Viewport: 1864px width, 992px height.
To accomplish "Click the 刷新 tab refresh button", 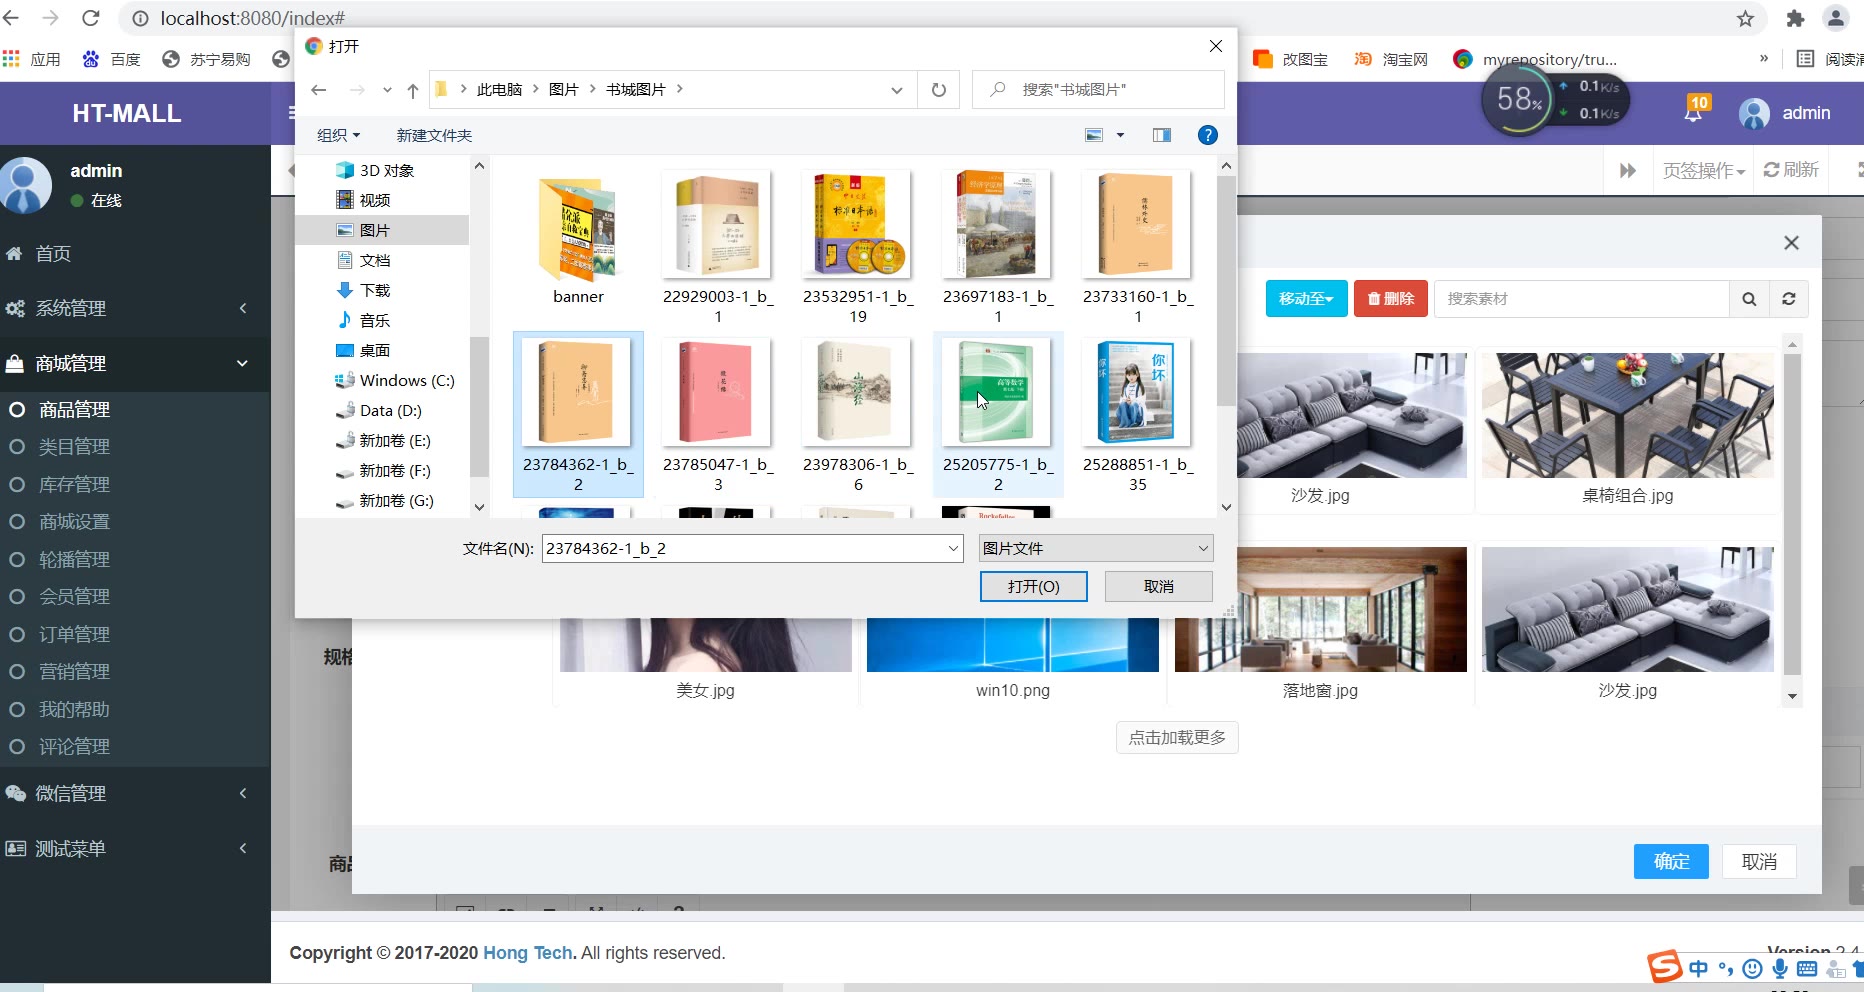I will [1791, 170].
